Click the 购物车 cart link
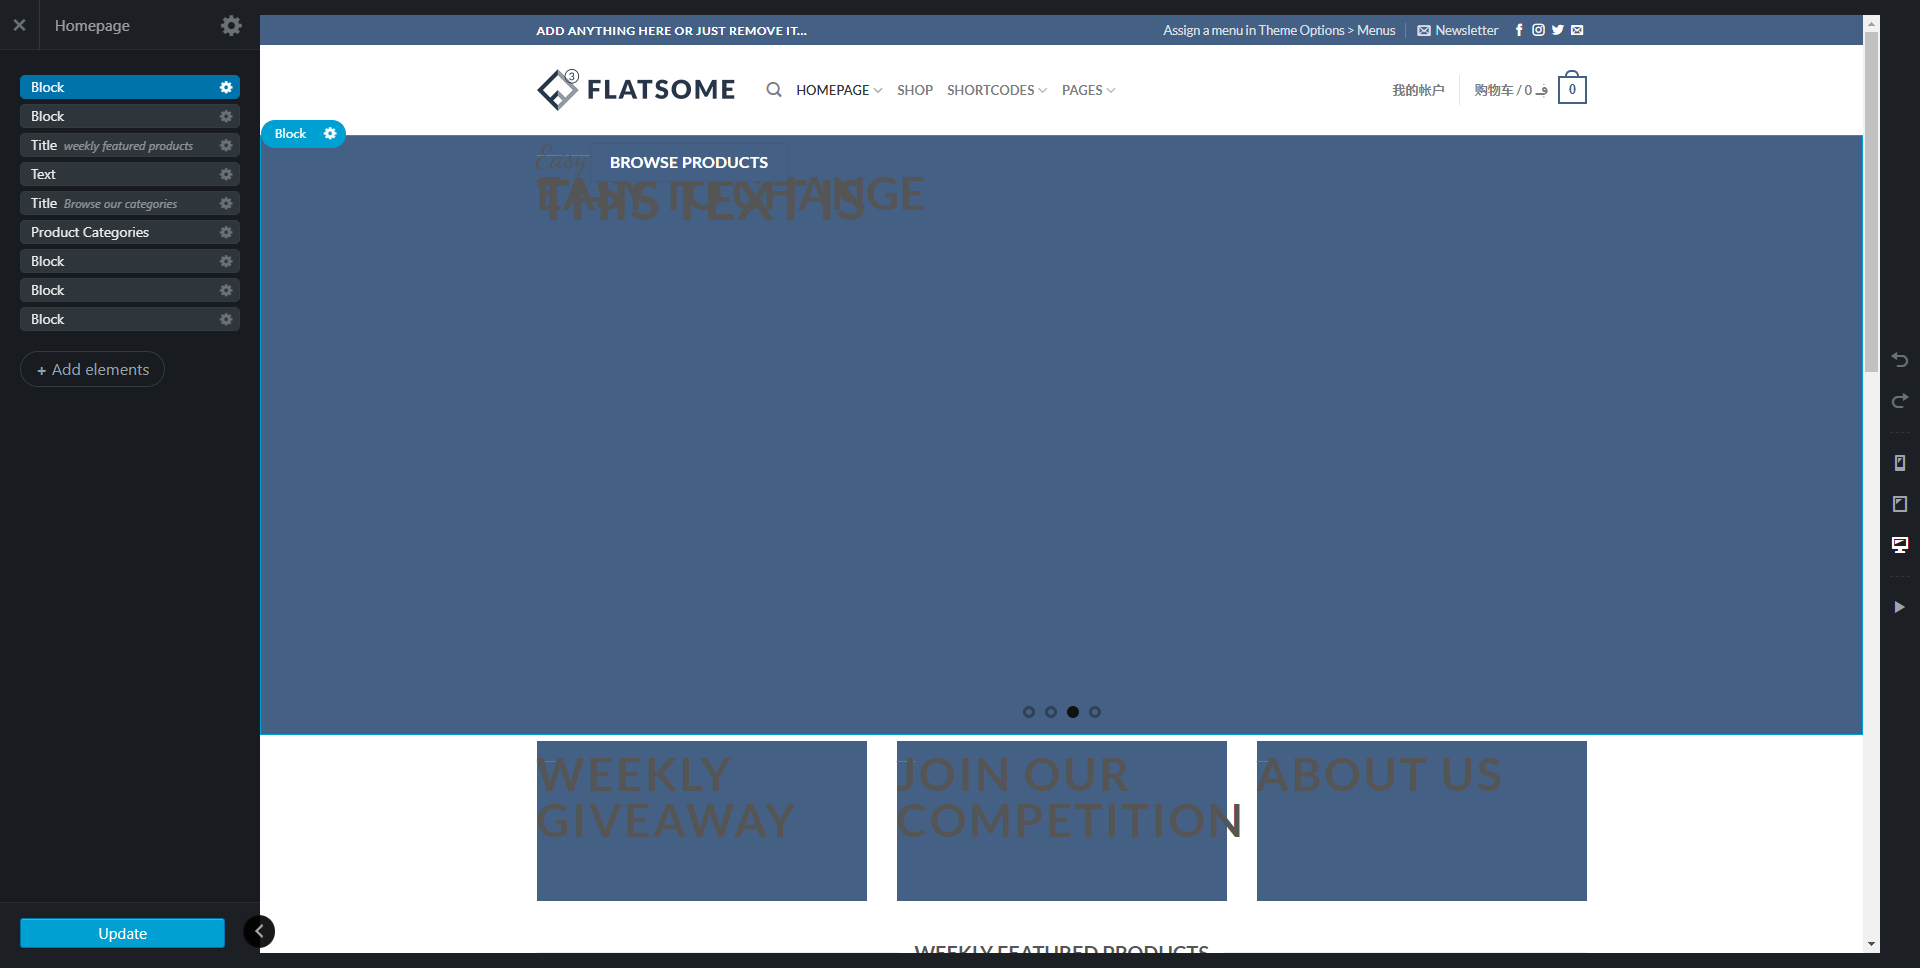The image size is (1920, 968). point(1510,90)
